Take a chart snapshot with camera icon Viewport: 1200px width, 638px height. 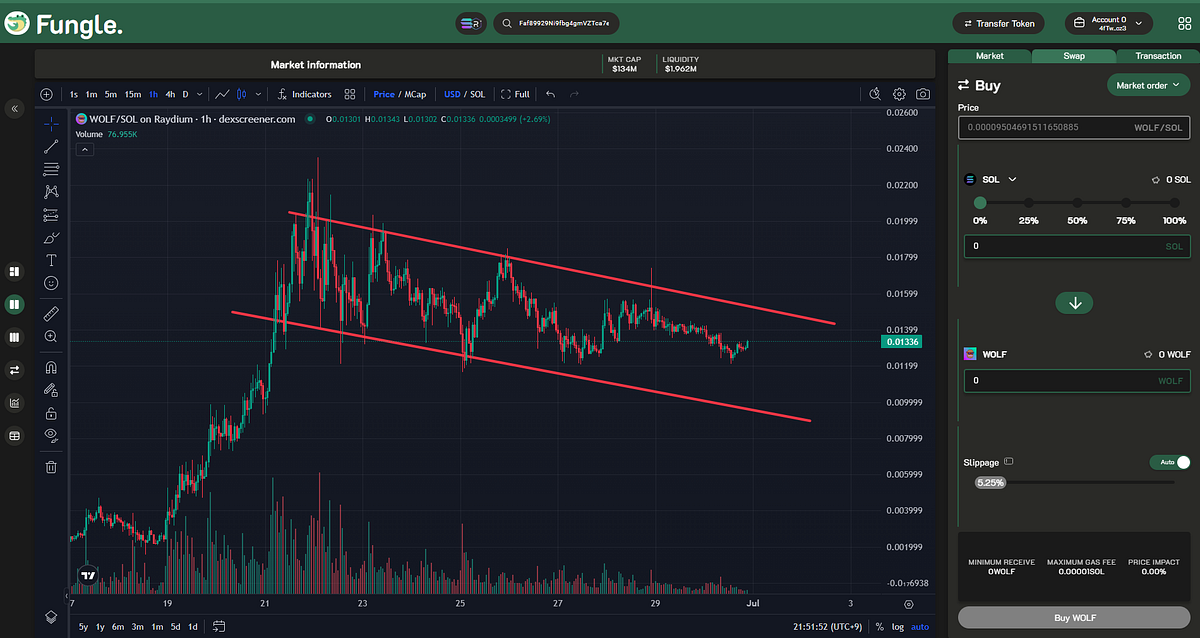[922, 94]
